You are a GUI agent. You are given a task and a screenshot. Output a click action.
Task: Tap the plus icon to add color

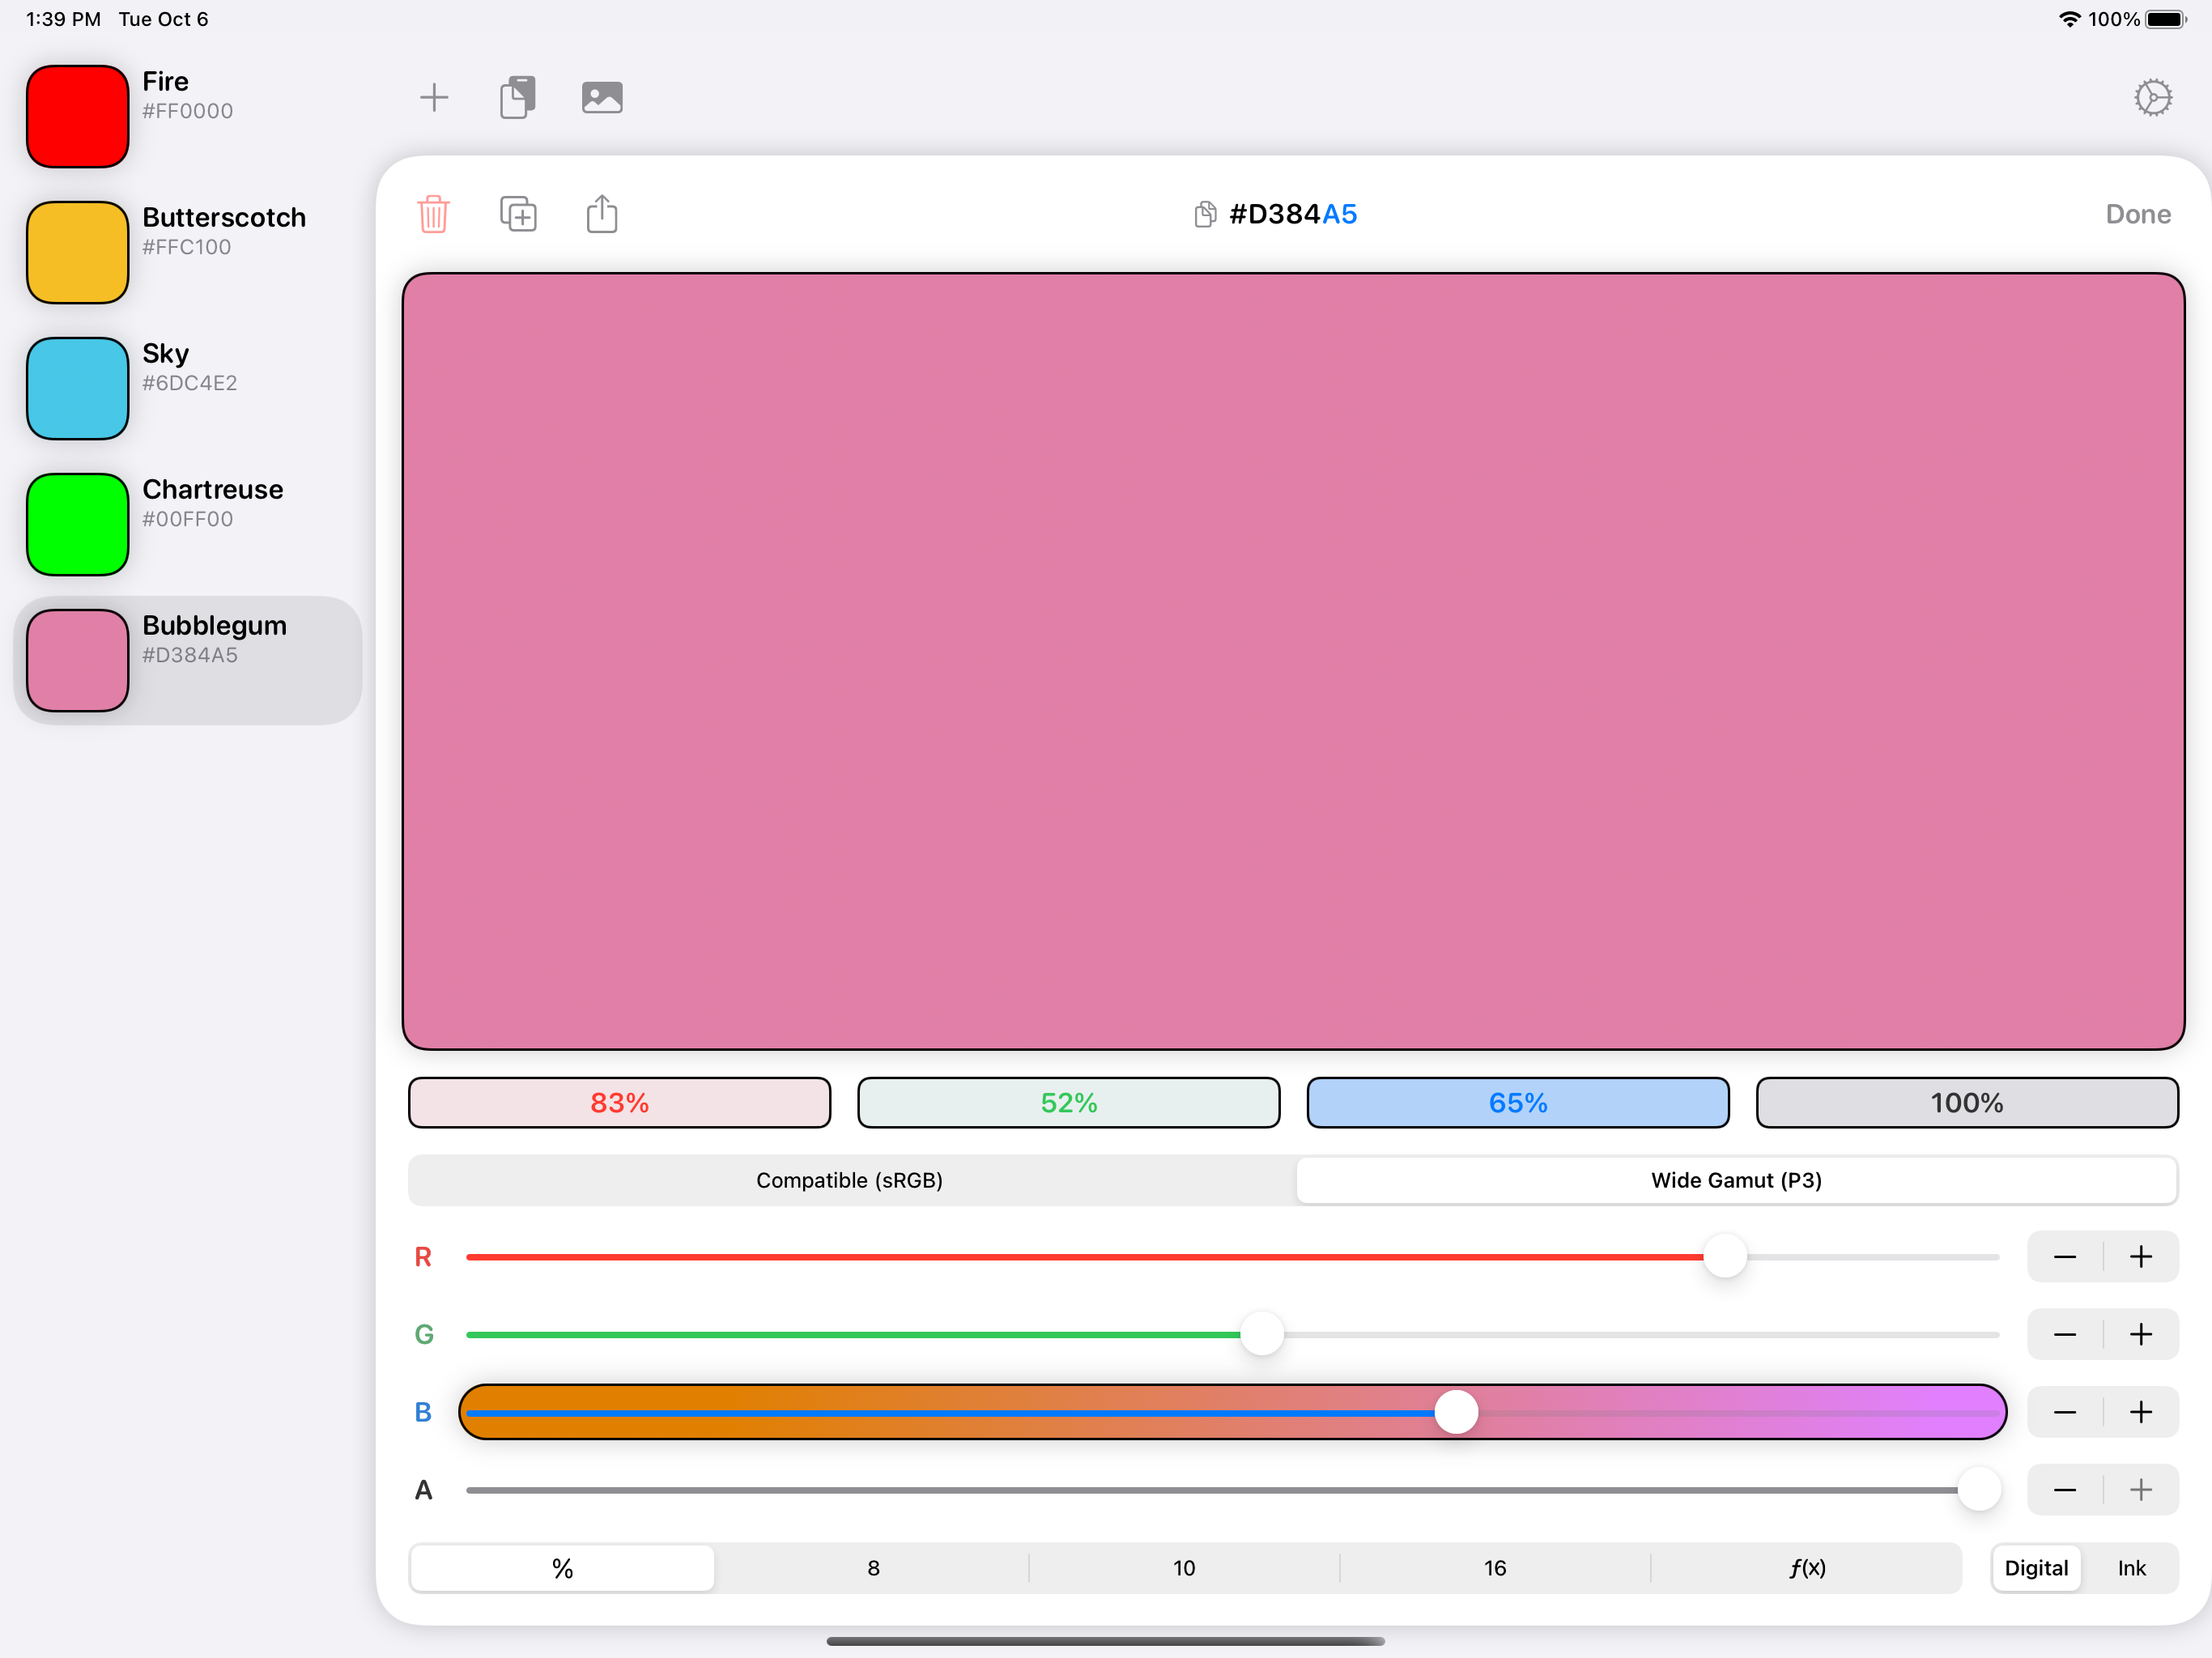pyautogui.click(x=434, y=97)
